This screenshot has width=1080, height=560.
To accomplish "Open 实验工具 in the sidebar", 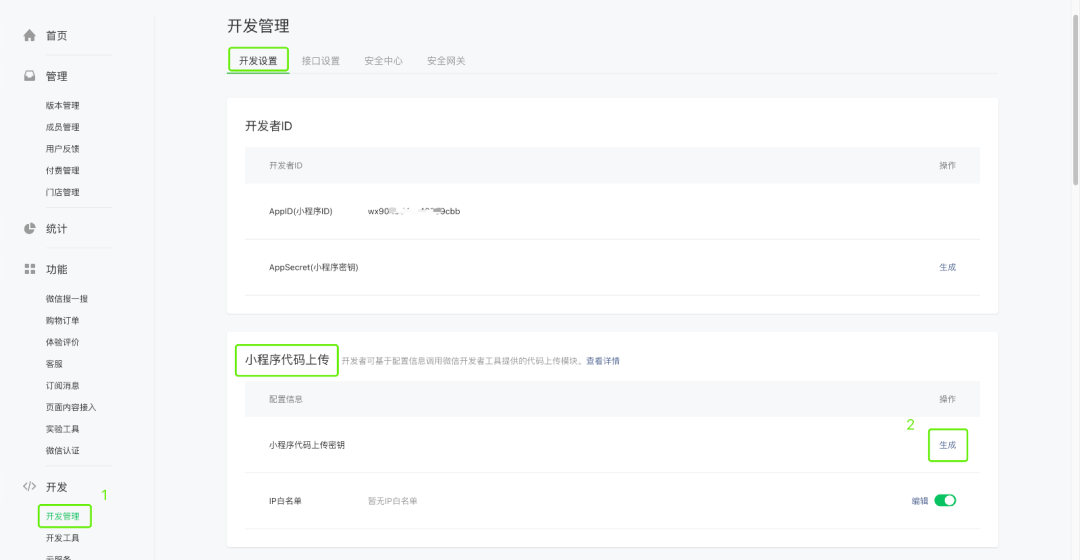I will [63, 429].
